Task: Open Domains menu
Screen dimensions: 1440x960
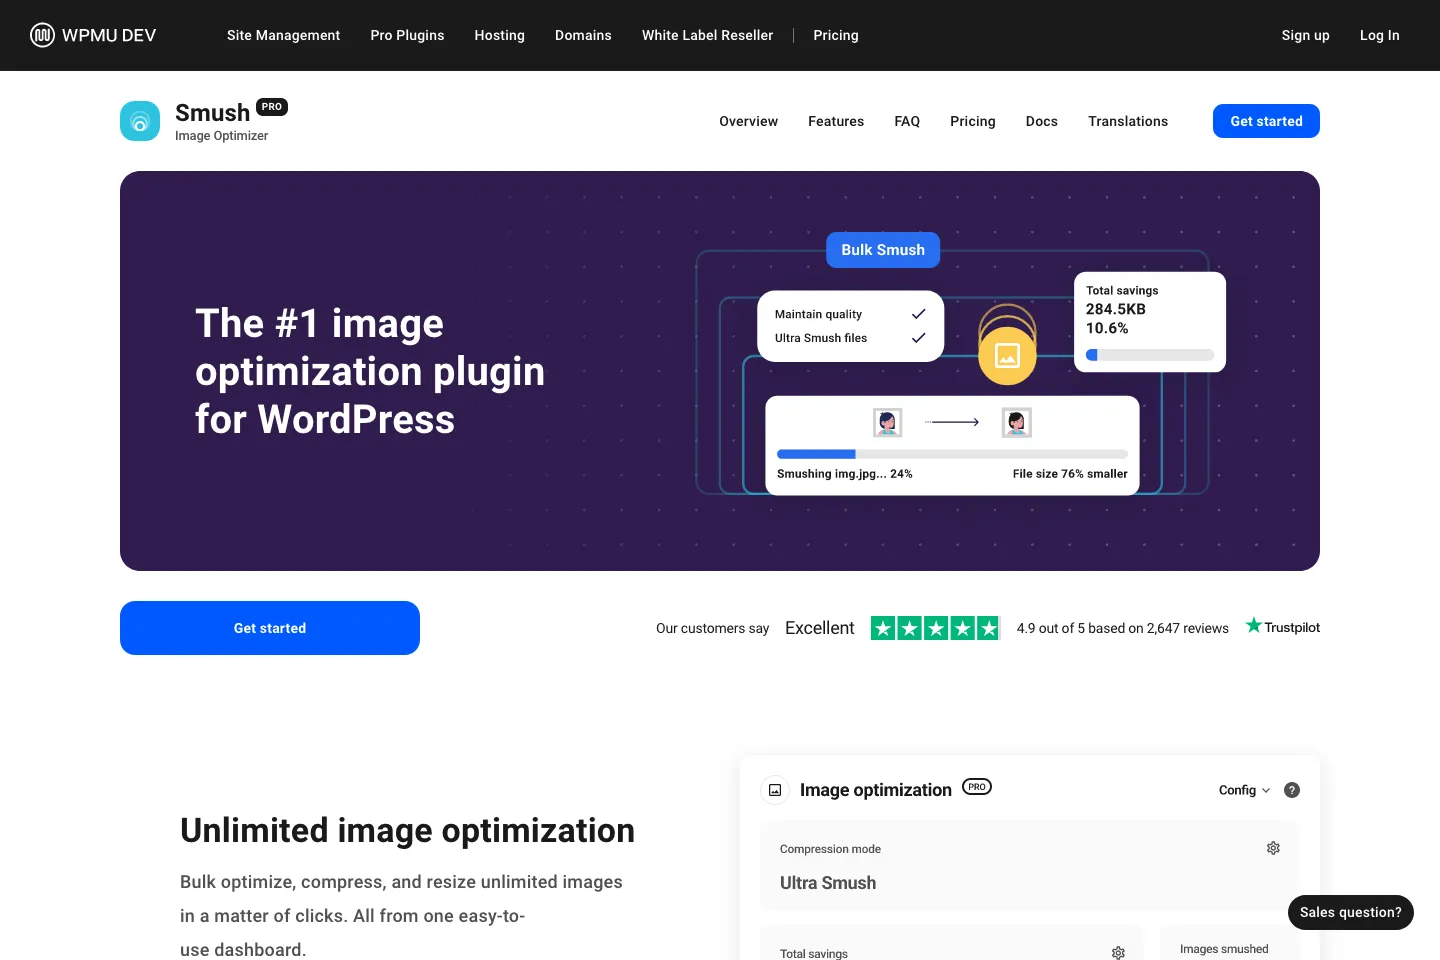Action: [583, 35]
